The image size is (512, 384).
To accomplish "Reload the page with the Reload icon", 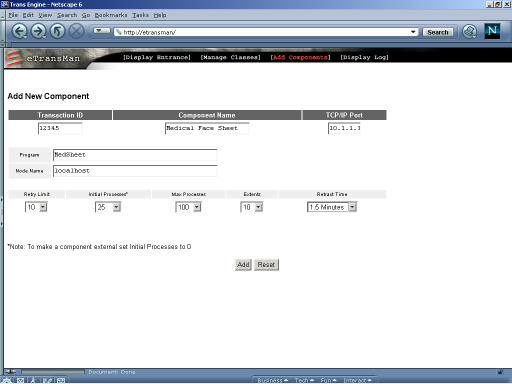I will 57,32.
